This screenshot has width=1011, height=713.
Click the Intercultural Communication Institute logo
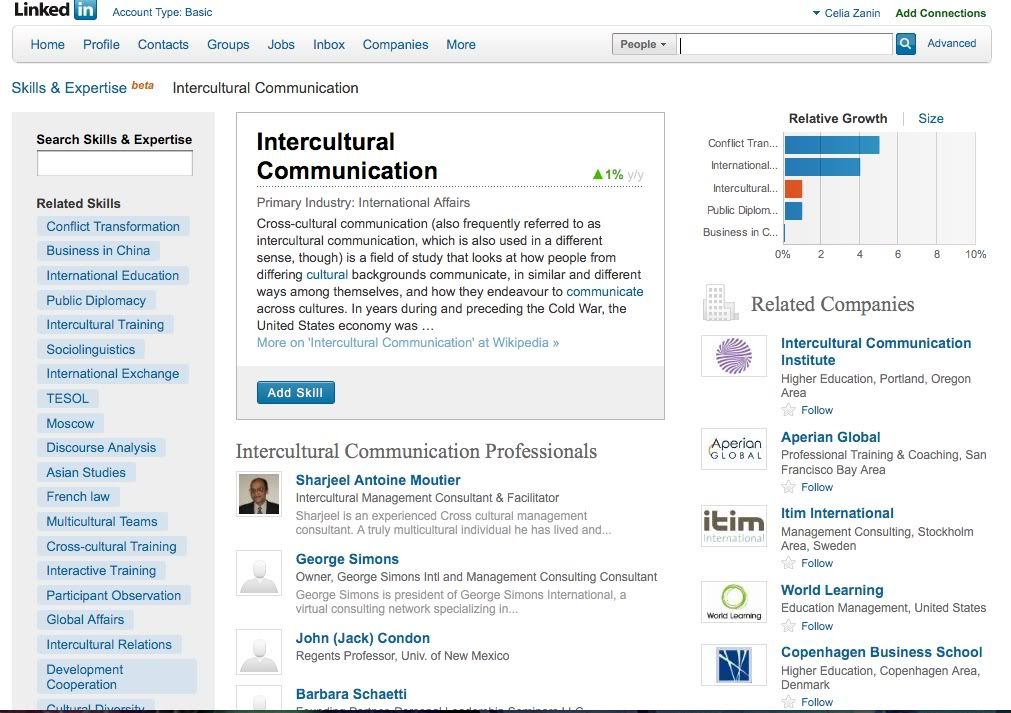coord(734,356)
